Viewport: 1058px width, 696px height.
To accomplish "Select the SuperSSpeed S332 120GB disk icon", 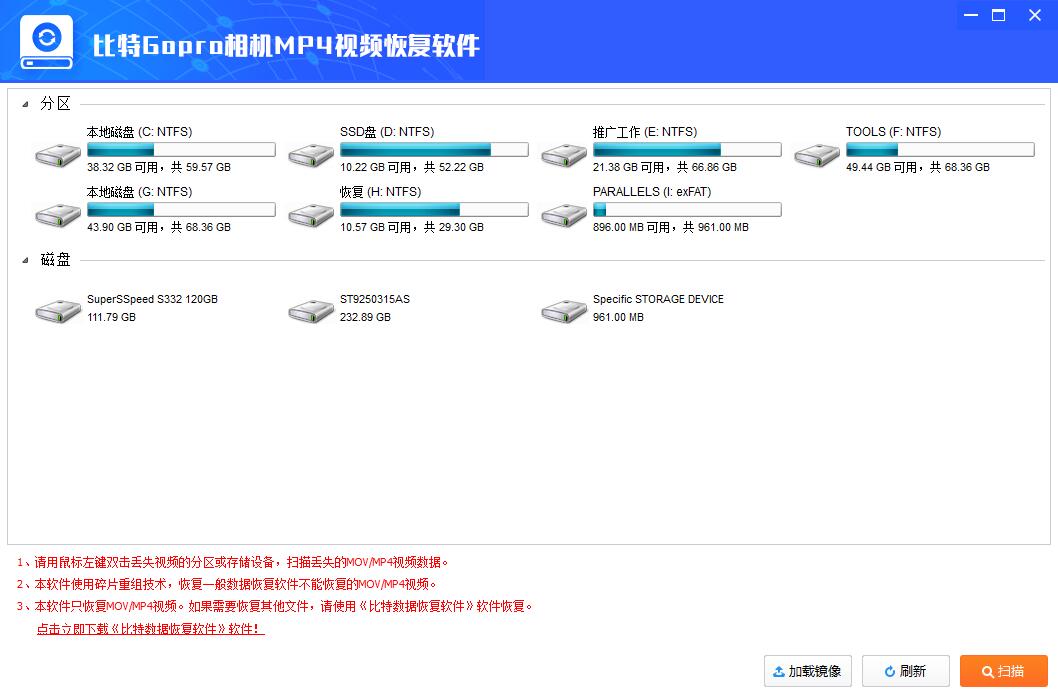I will pos(58,311).
